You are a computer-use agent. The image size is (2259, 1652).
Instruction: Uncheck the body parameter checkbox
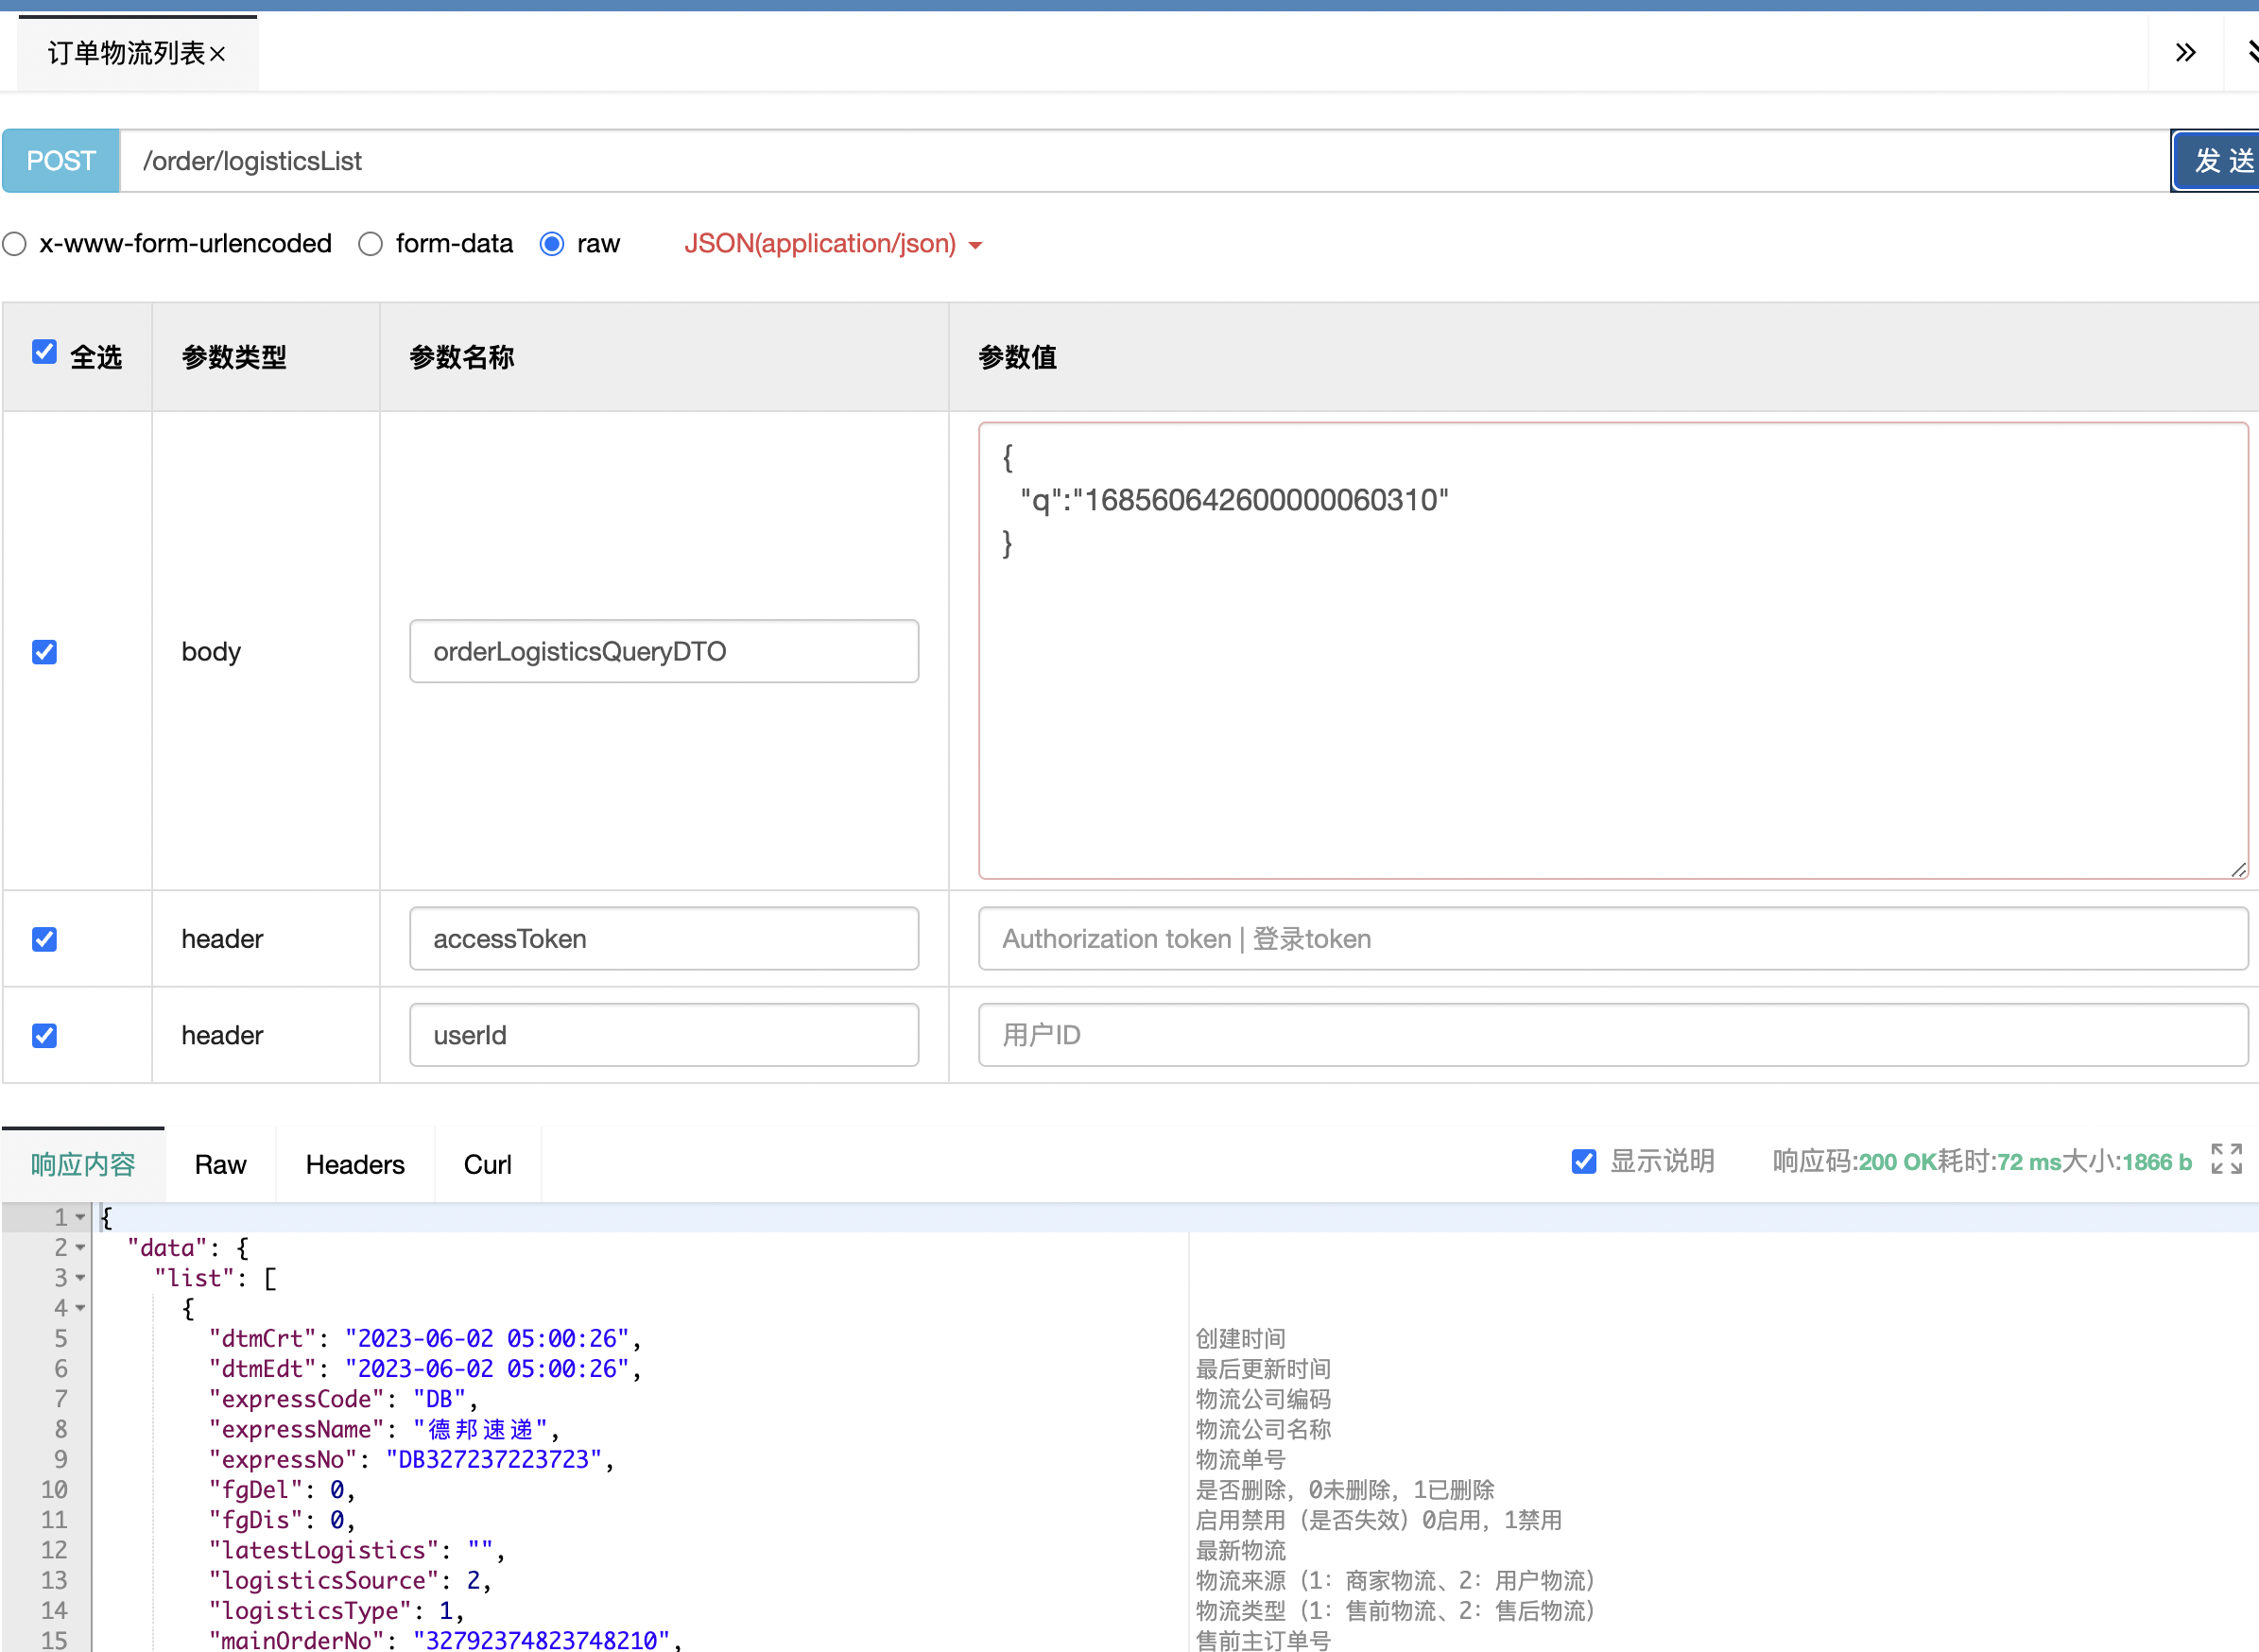(44, 652)
